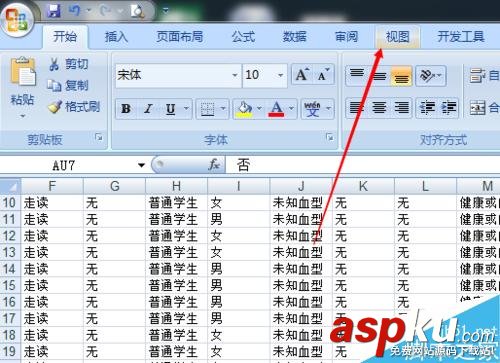The image size is (500, 363).
Task: Select column F header
Action: coord(52,186)
